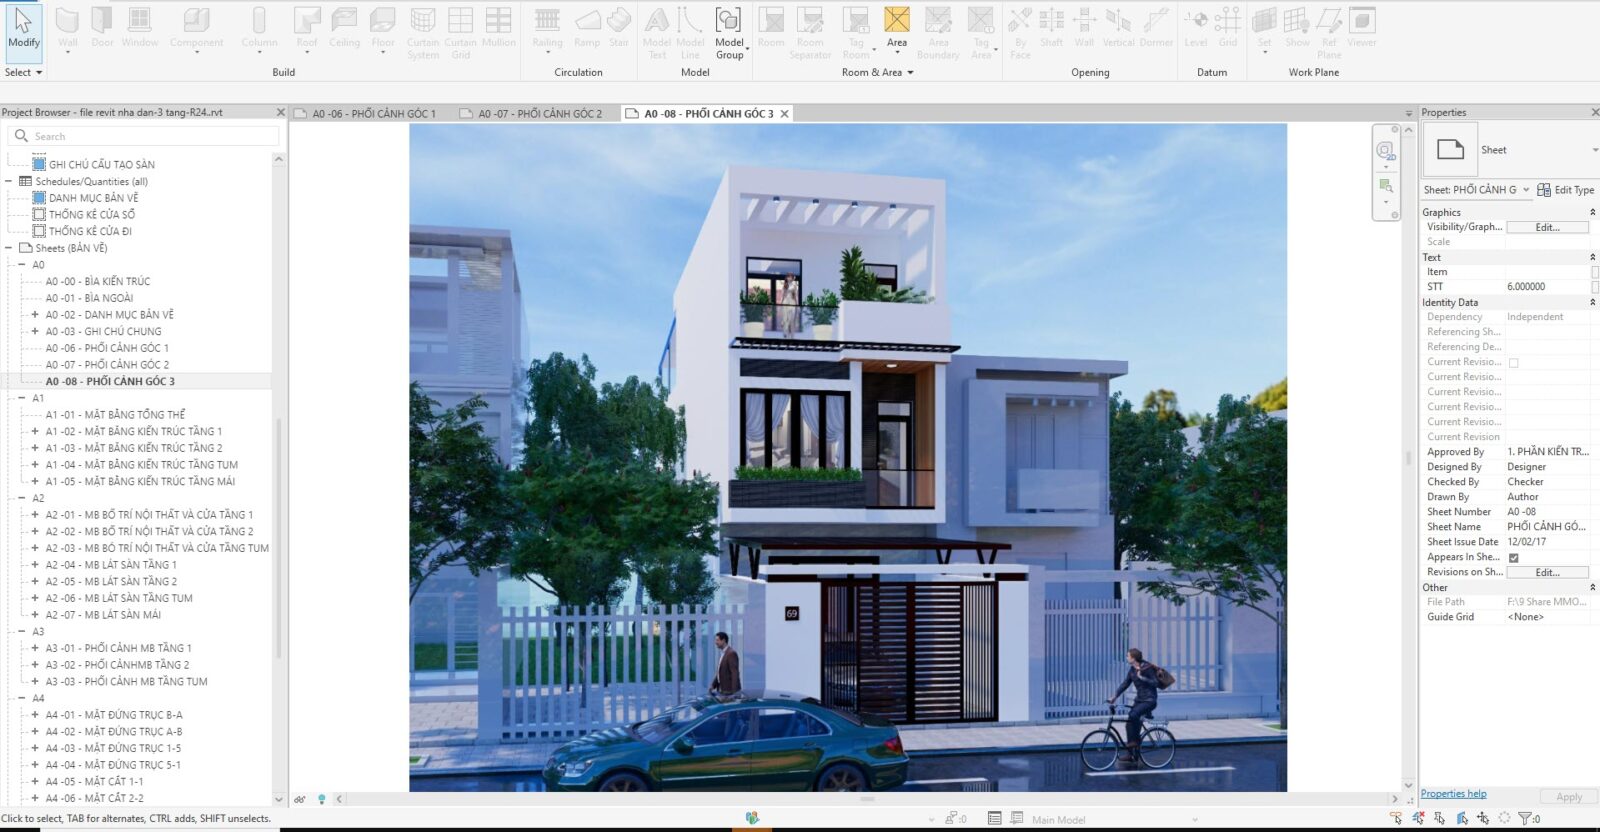Click the view's horizontal scrollbar
The width and height of the screenshot is (1600, 832).
click(x=867, y=799)
